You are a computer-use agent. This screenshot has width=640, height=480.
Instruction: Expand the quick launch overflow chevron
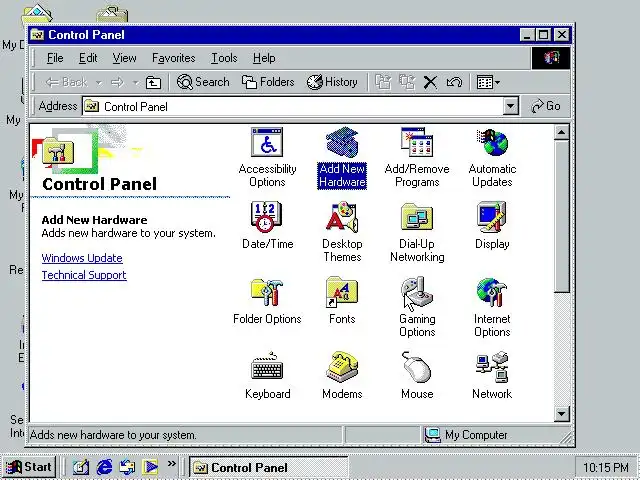[171, 464]
